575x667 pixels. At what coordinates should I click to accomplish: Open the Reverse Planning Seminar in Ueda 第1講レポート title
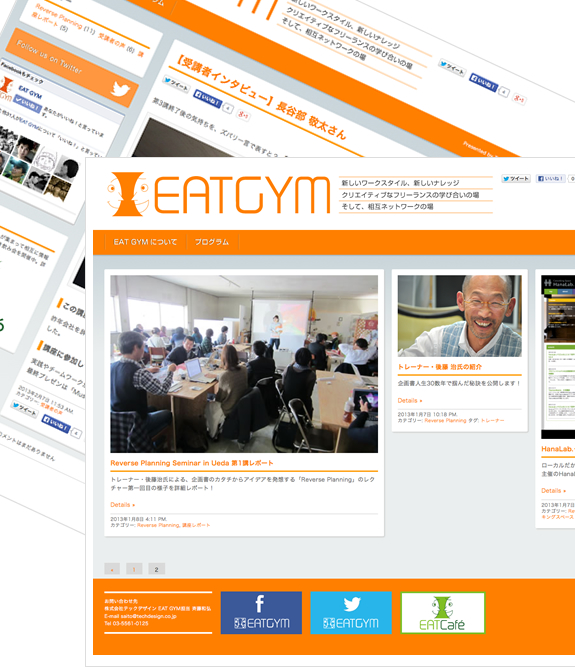pos(192,463)
